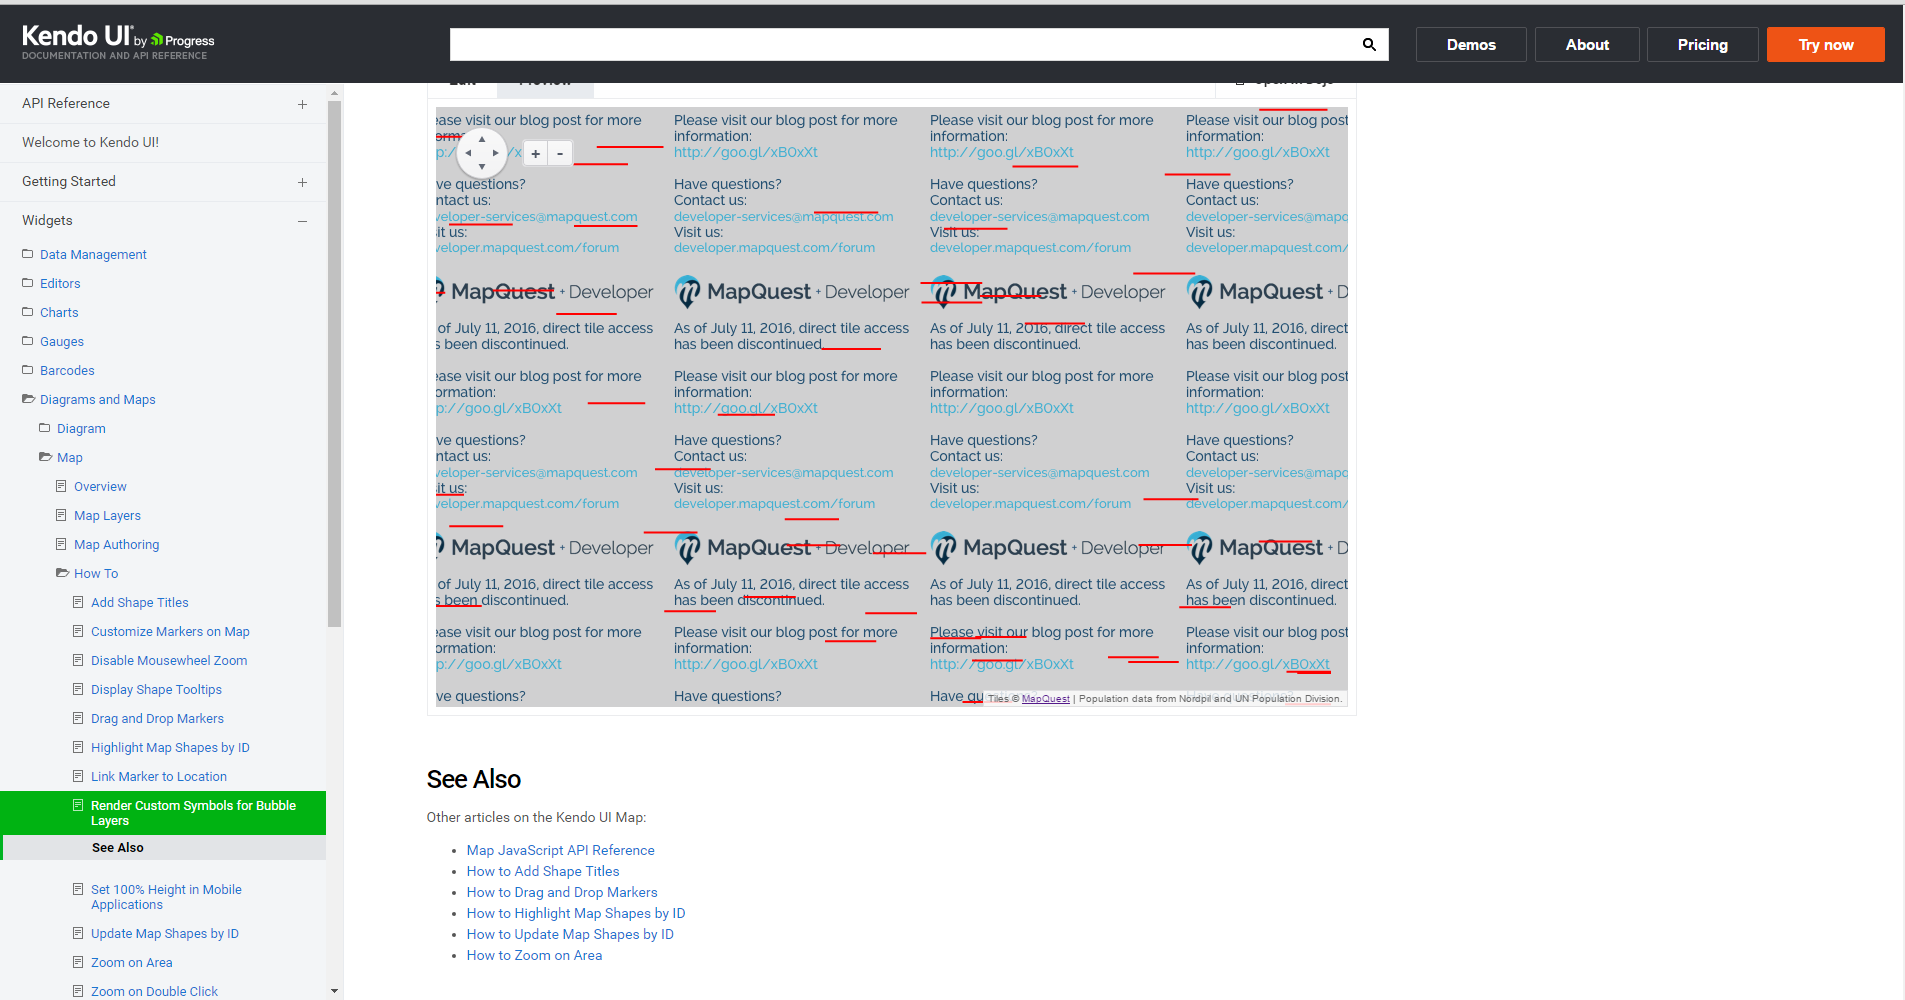
Task: Click the Kendo UI logo
Action: pyautogui.click(x=118, y=42)
